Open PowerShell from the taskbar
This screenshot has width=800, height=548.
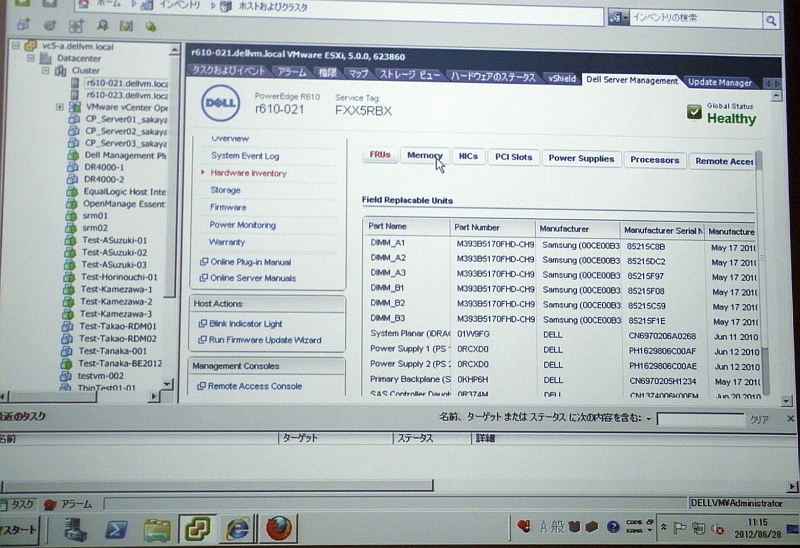pyautogui.click(x=116, y=530)
